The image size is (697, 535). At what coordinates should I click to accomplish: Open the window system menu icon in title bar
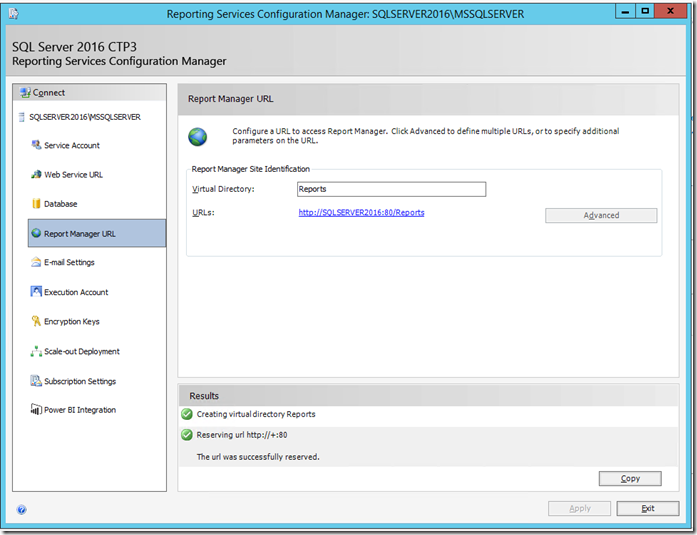(14, 11)
